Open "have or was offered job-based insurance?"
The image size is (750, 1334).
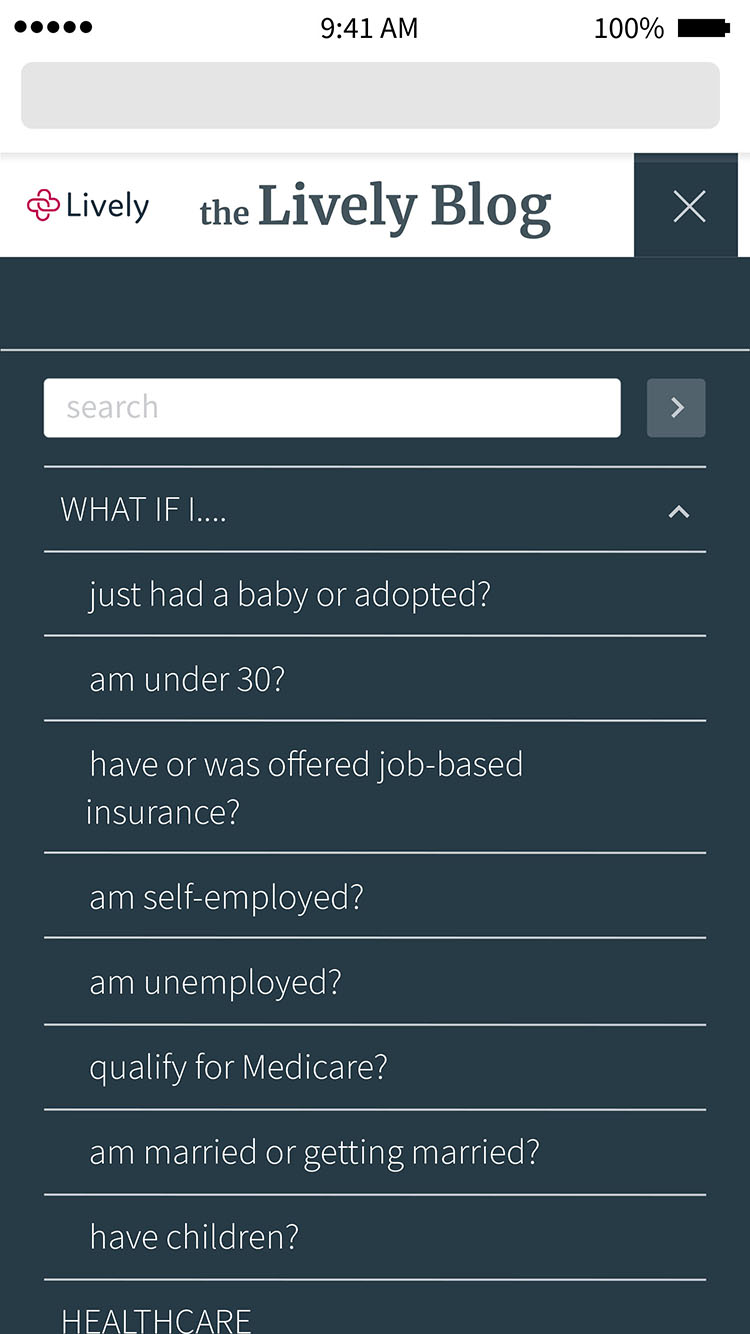tap(305, 788)
